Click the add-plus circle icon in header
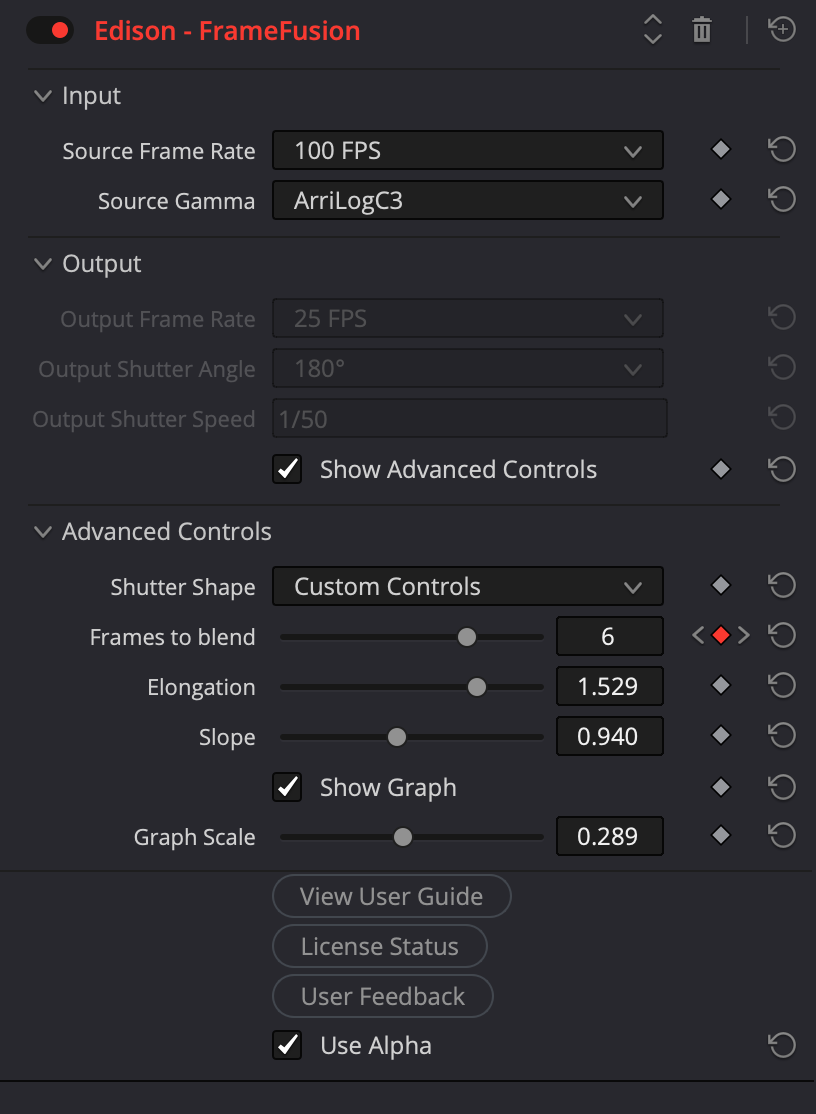The image size is (816, 1114). click(x=782, y=30)
